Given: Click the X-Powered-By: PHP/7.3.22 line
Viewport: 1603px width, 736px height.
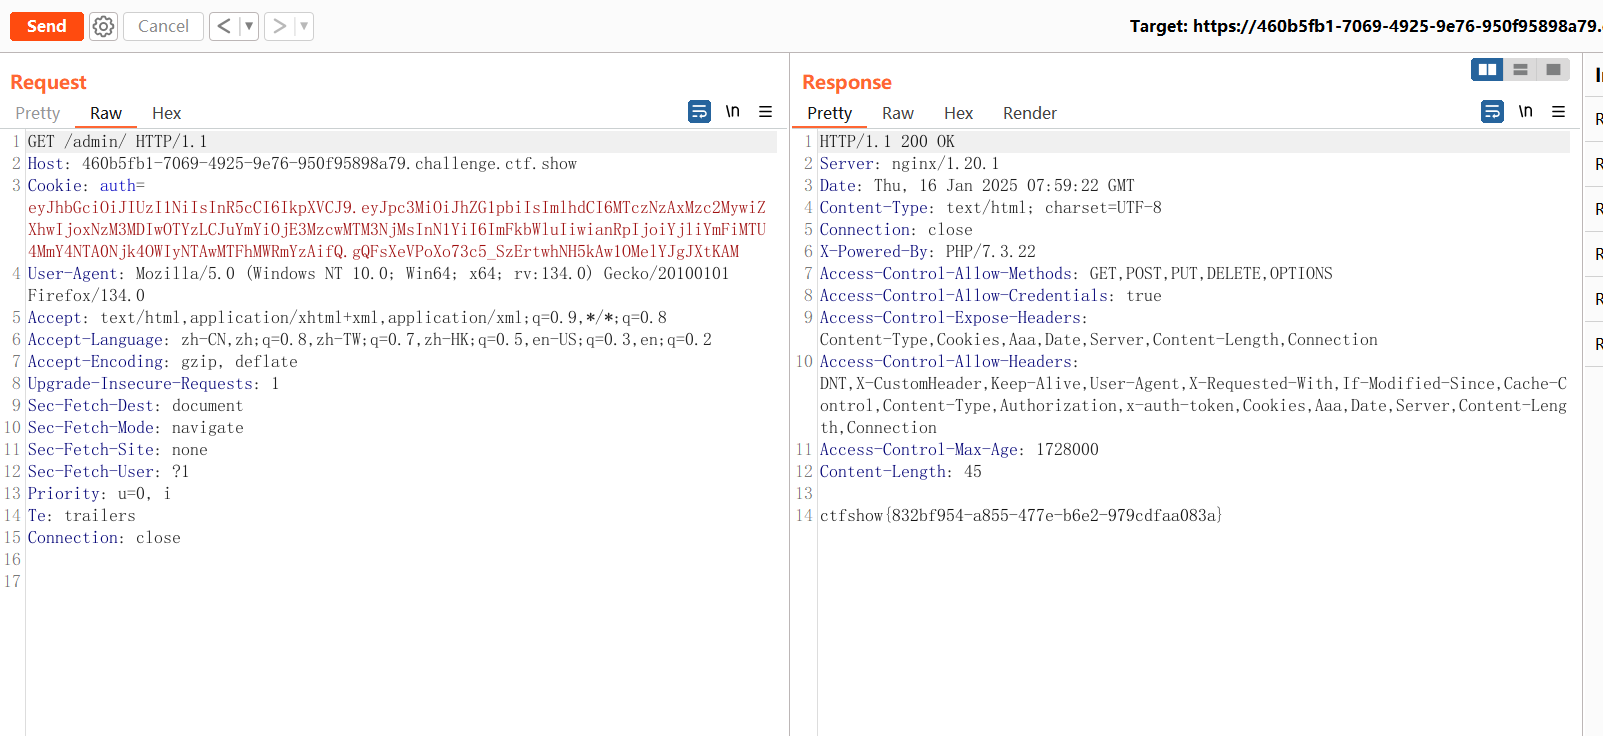Looking at the screenshot, I should [x=927, y=252].
